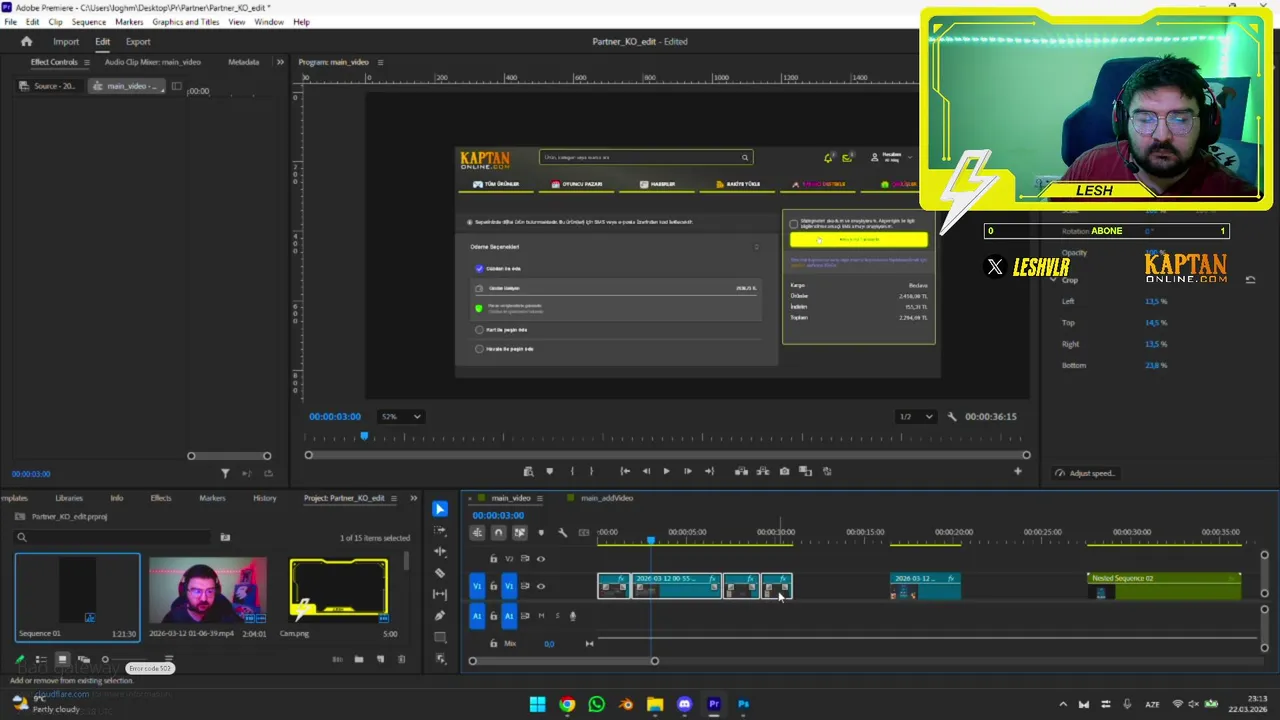Viewport: 1280px width, 720px height.
Task: Select the Pen tool
Action: (440, 616)
